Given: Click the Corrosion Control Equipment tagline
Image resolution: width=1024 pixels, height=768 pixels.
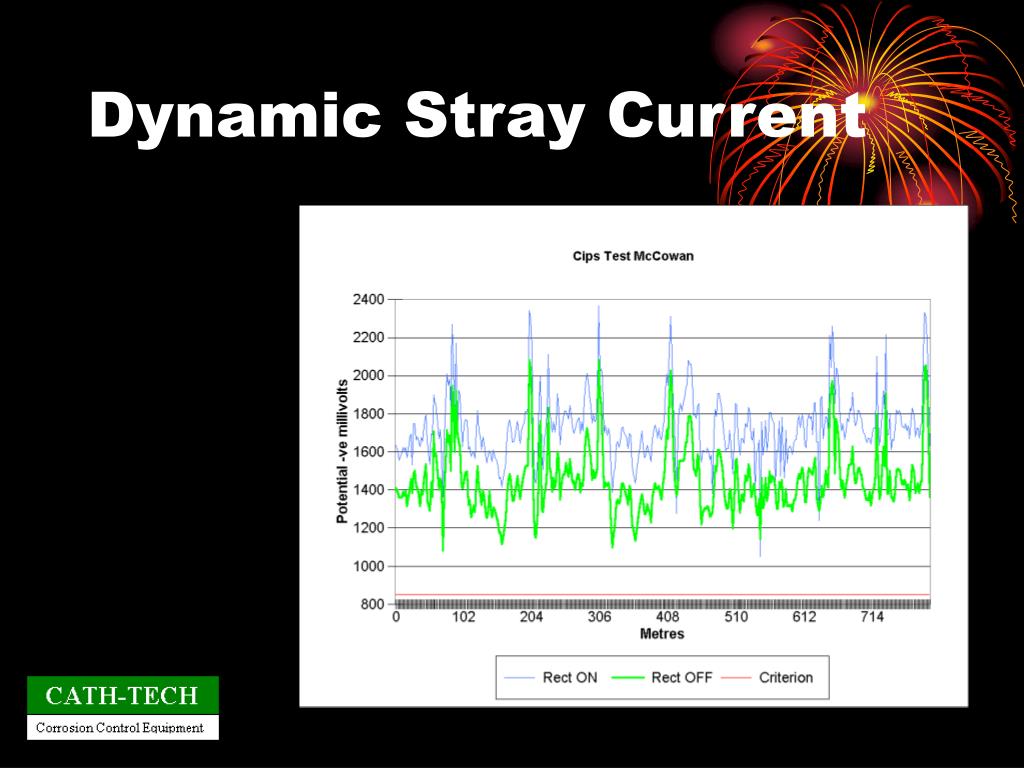Looking at the screenshot, I should coord(120,728).
